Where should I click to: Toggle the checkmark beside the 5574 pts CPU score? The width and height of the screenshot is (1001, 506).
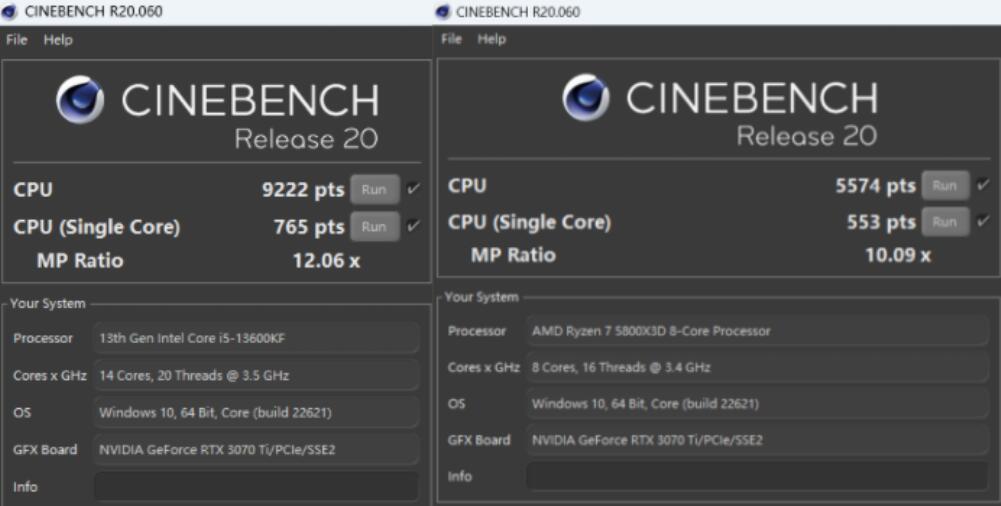coord(983,185)
